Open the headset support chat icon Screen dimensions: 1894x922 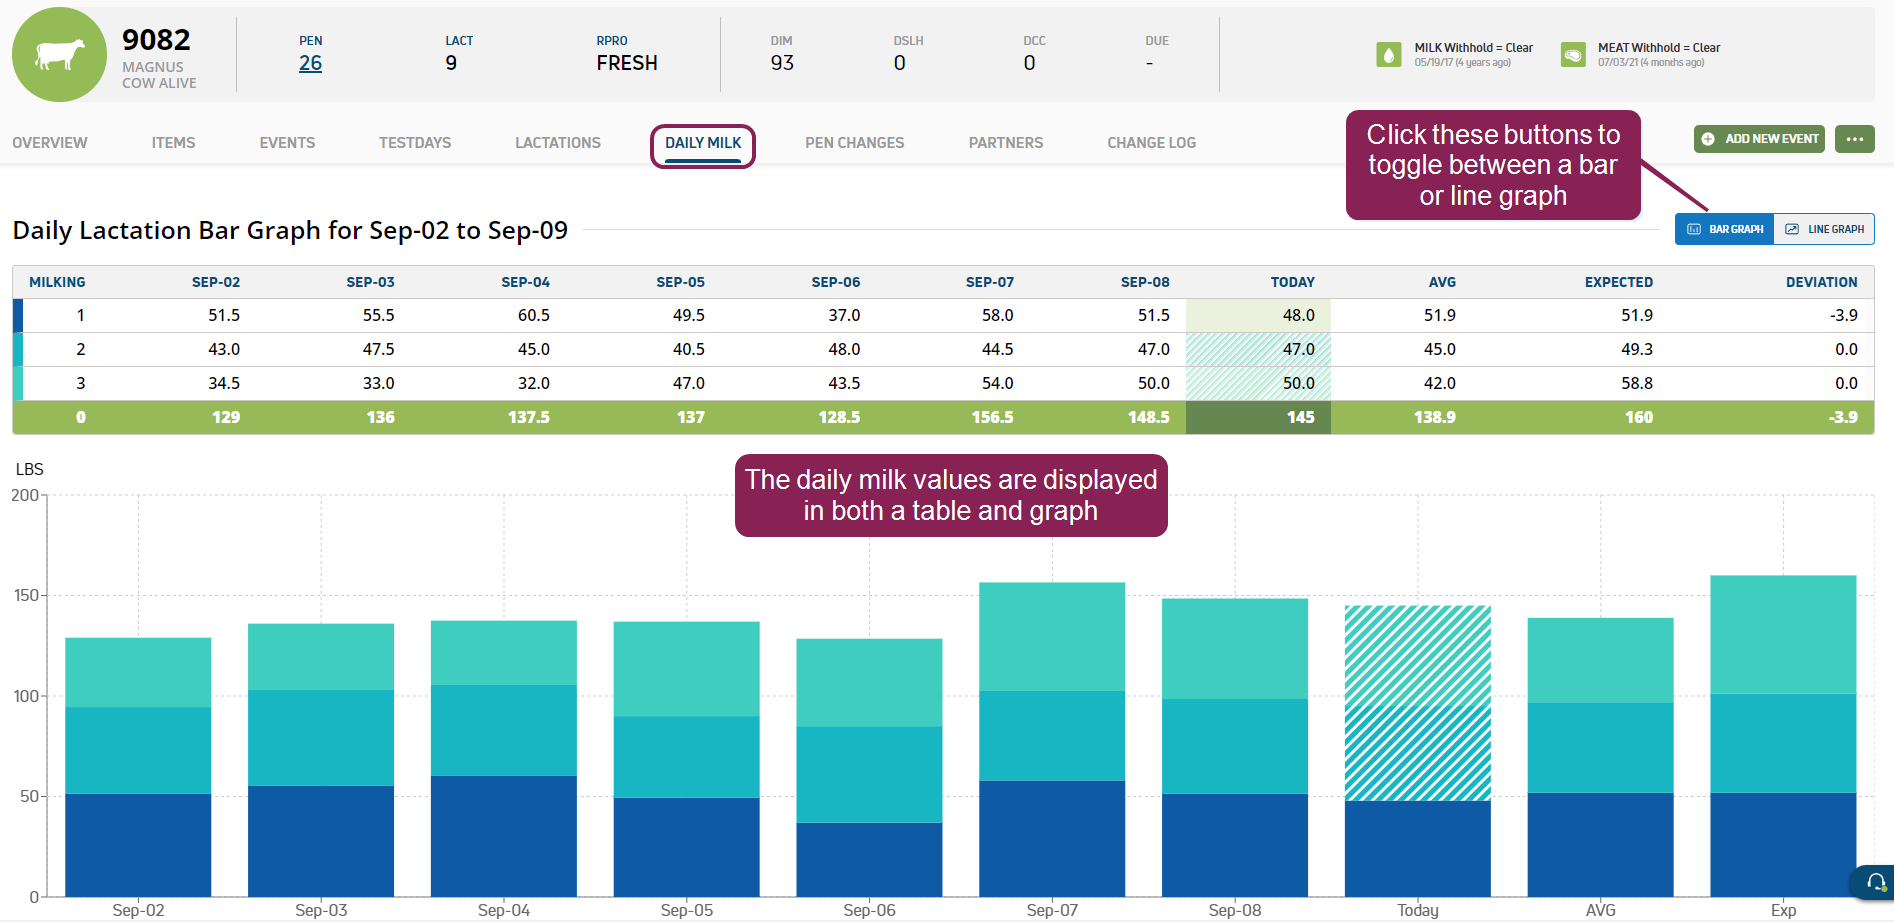pyautogui.click(x=1875, y=882)
